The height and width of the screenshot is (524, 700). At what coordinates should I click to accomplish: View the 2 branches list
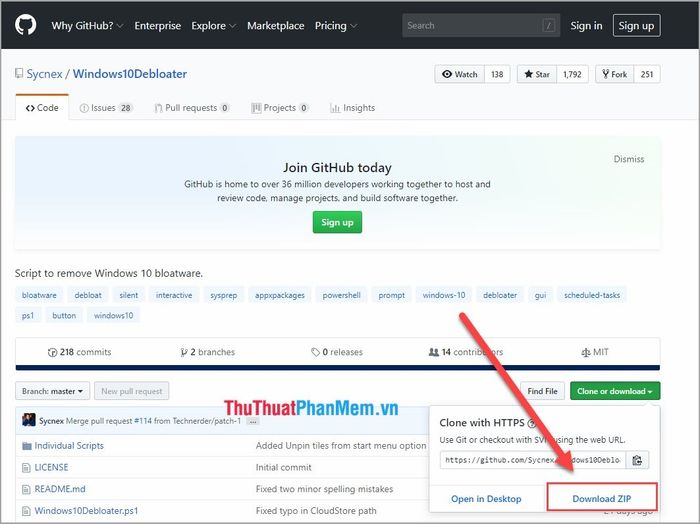(x=208, y=352)
